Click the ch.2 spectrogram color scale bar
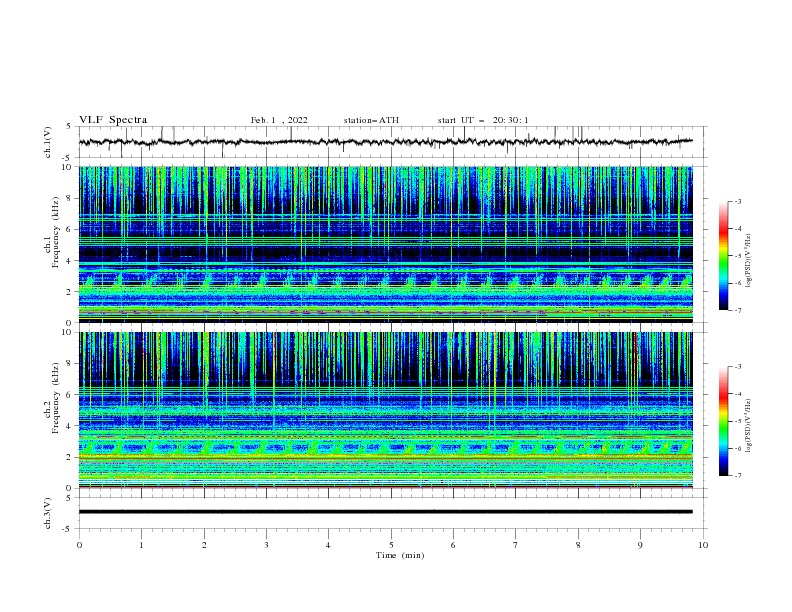 723,421
